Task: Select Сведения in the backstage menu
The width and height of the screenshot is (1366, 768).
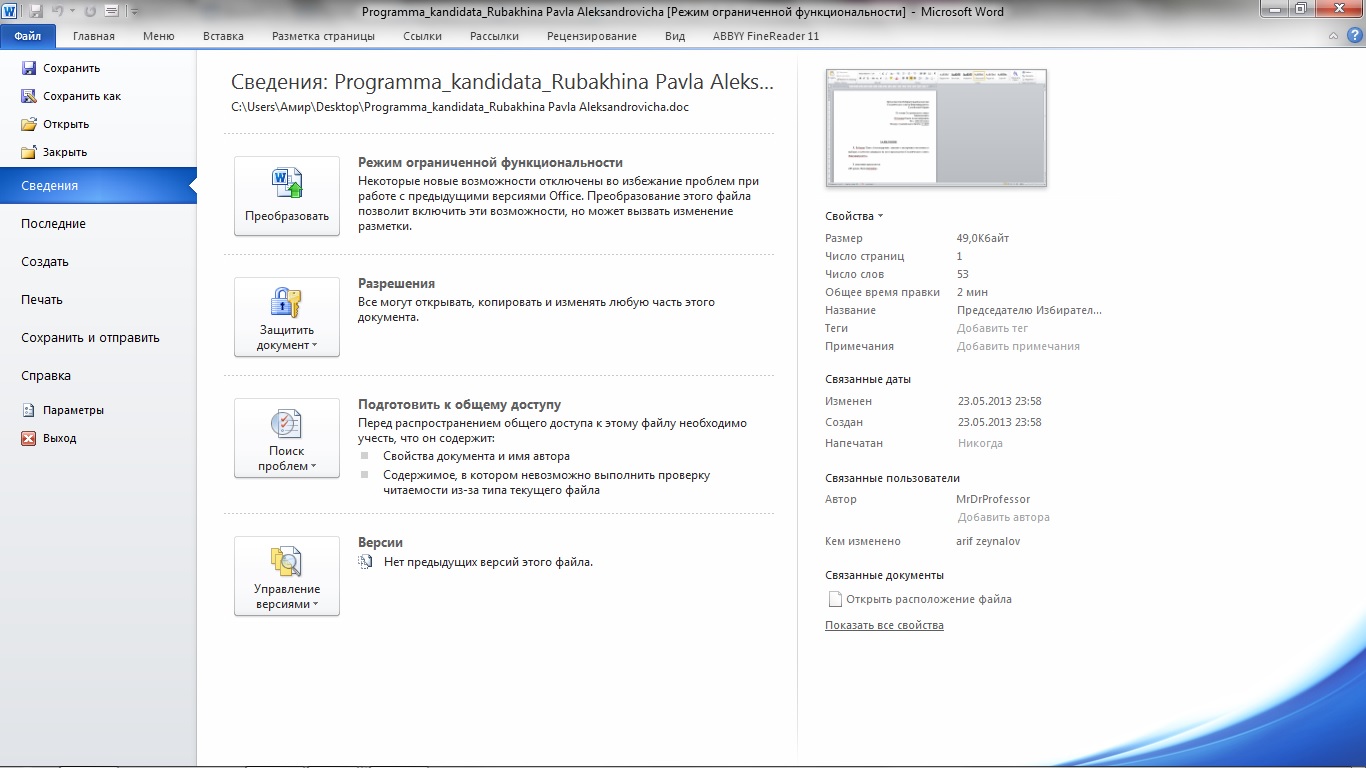Action: coord(98,186)
